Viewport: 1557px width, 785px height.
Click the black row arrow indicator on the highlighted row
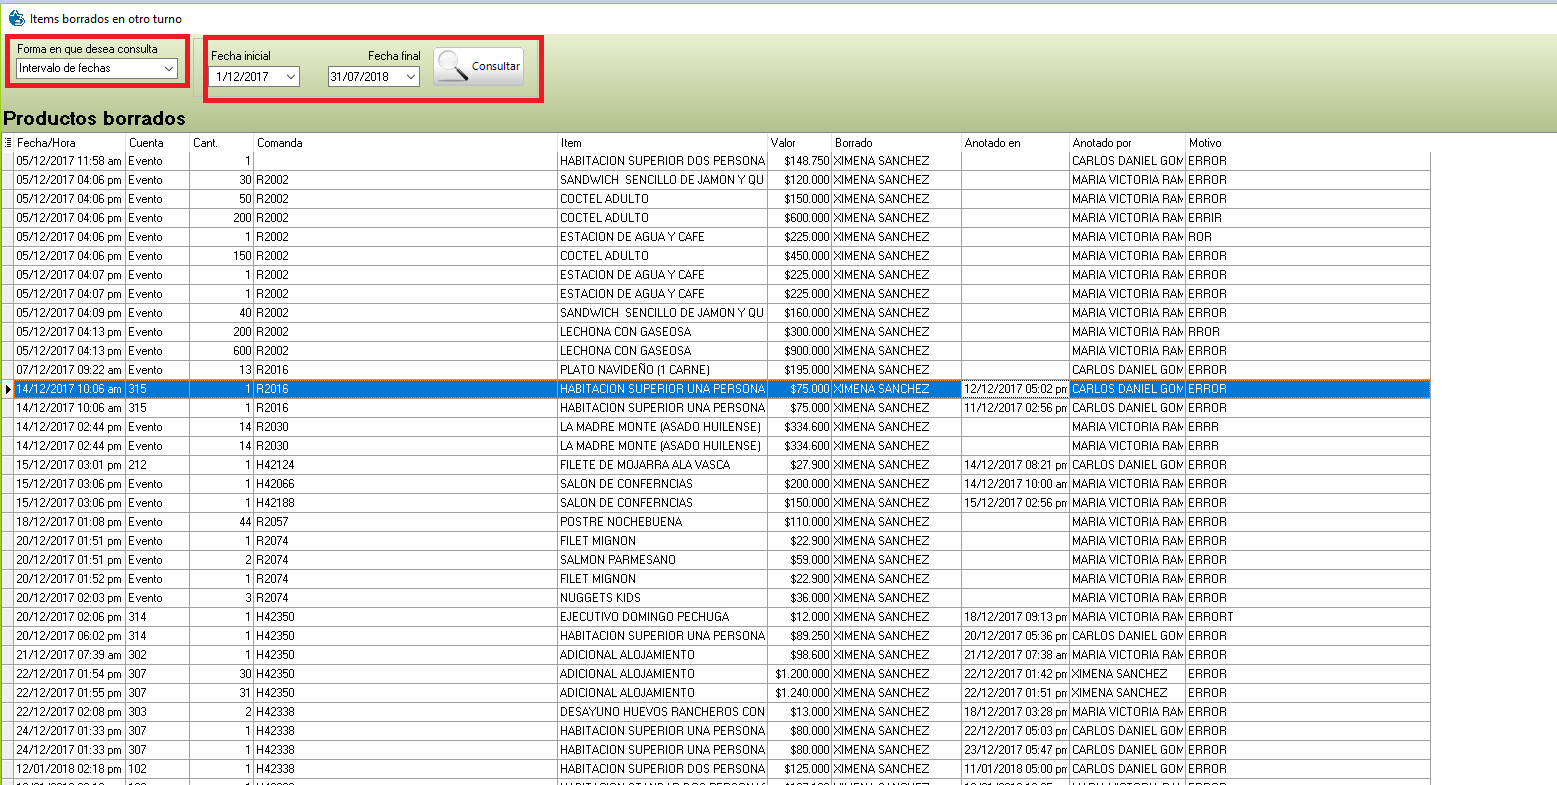[9, 389]
